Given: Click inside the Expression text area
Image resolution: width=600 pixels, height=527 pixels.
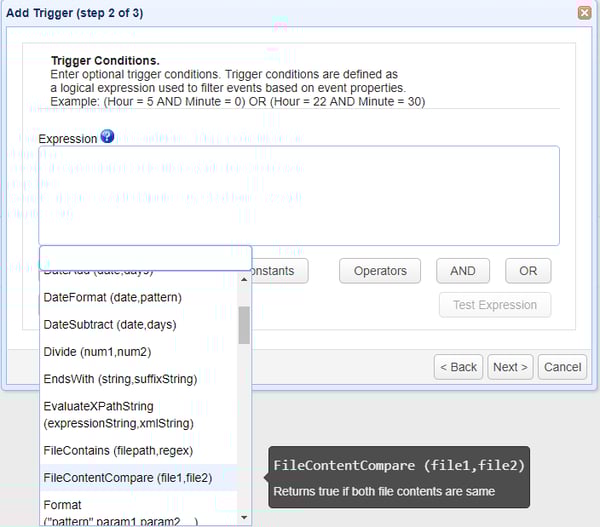Looking at the screenshot, I should pos(298,195).
